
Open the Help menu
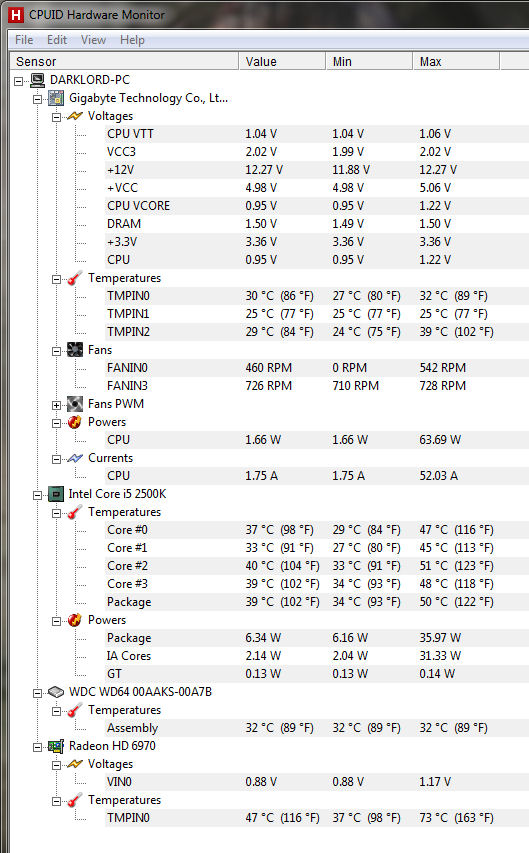(132, 40)
